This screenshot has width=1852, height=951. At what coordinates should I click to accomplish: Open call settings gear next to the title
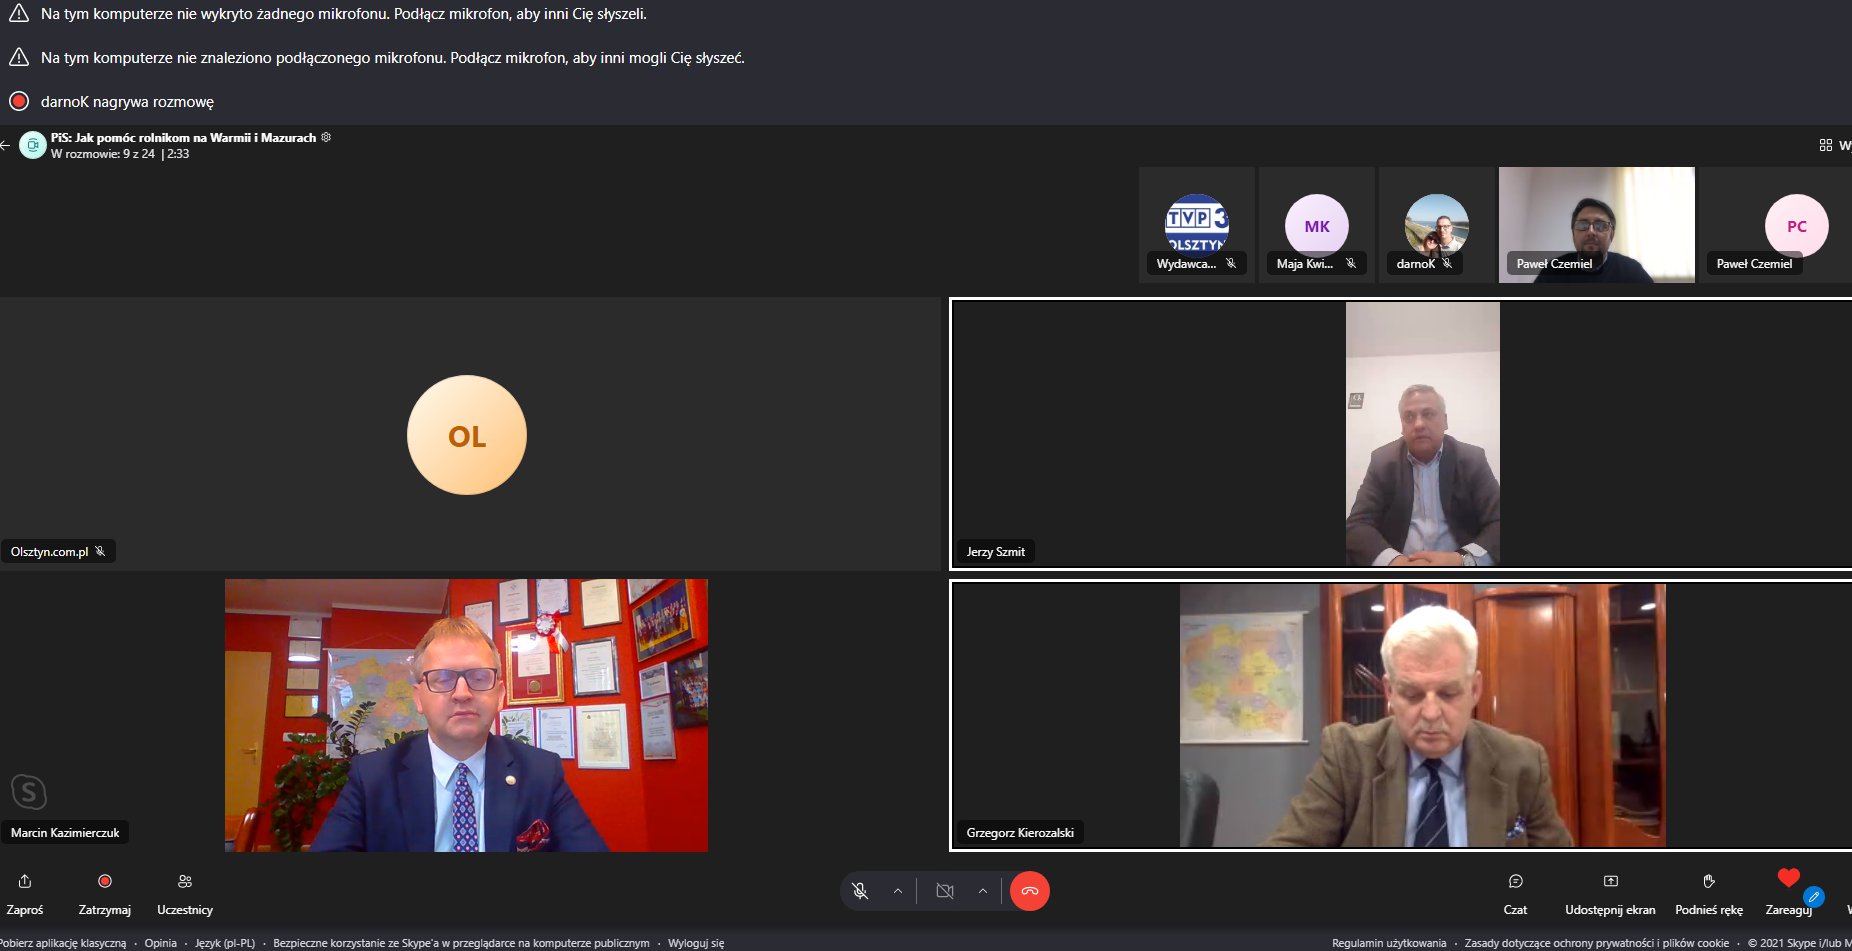(326, 137)
